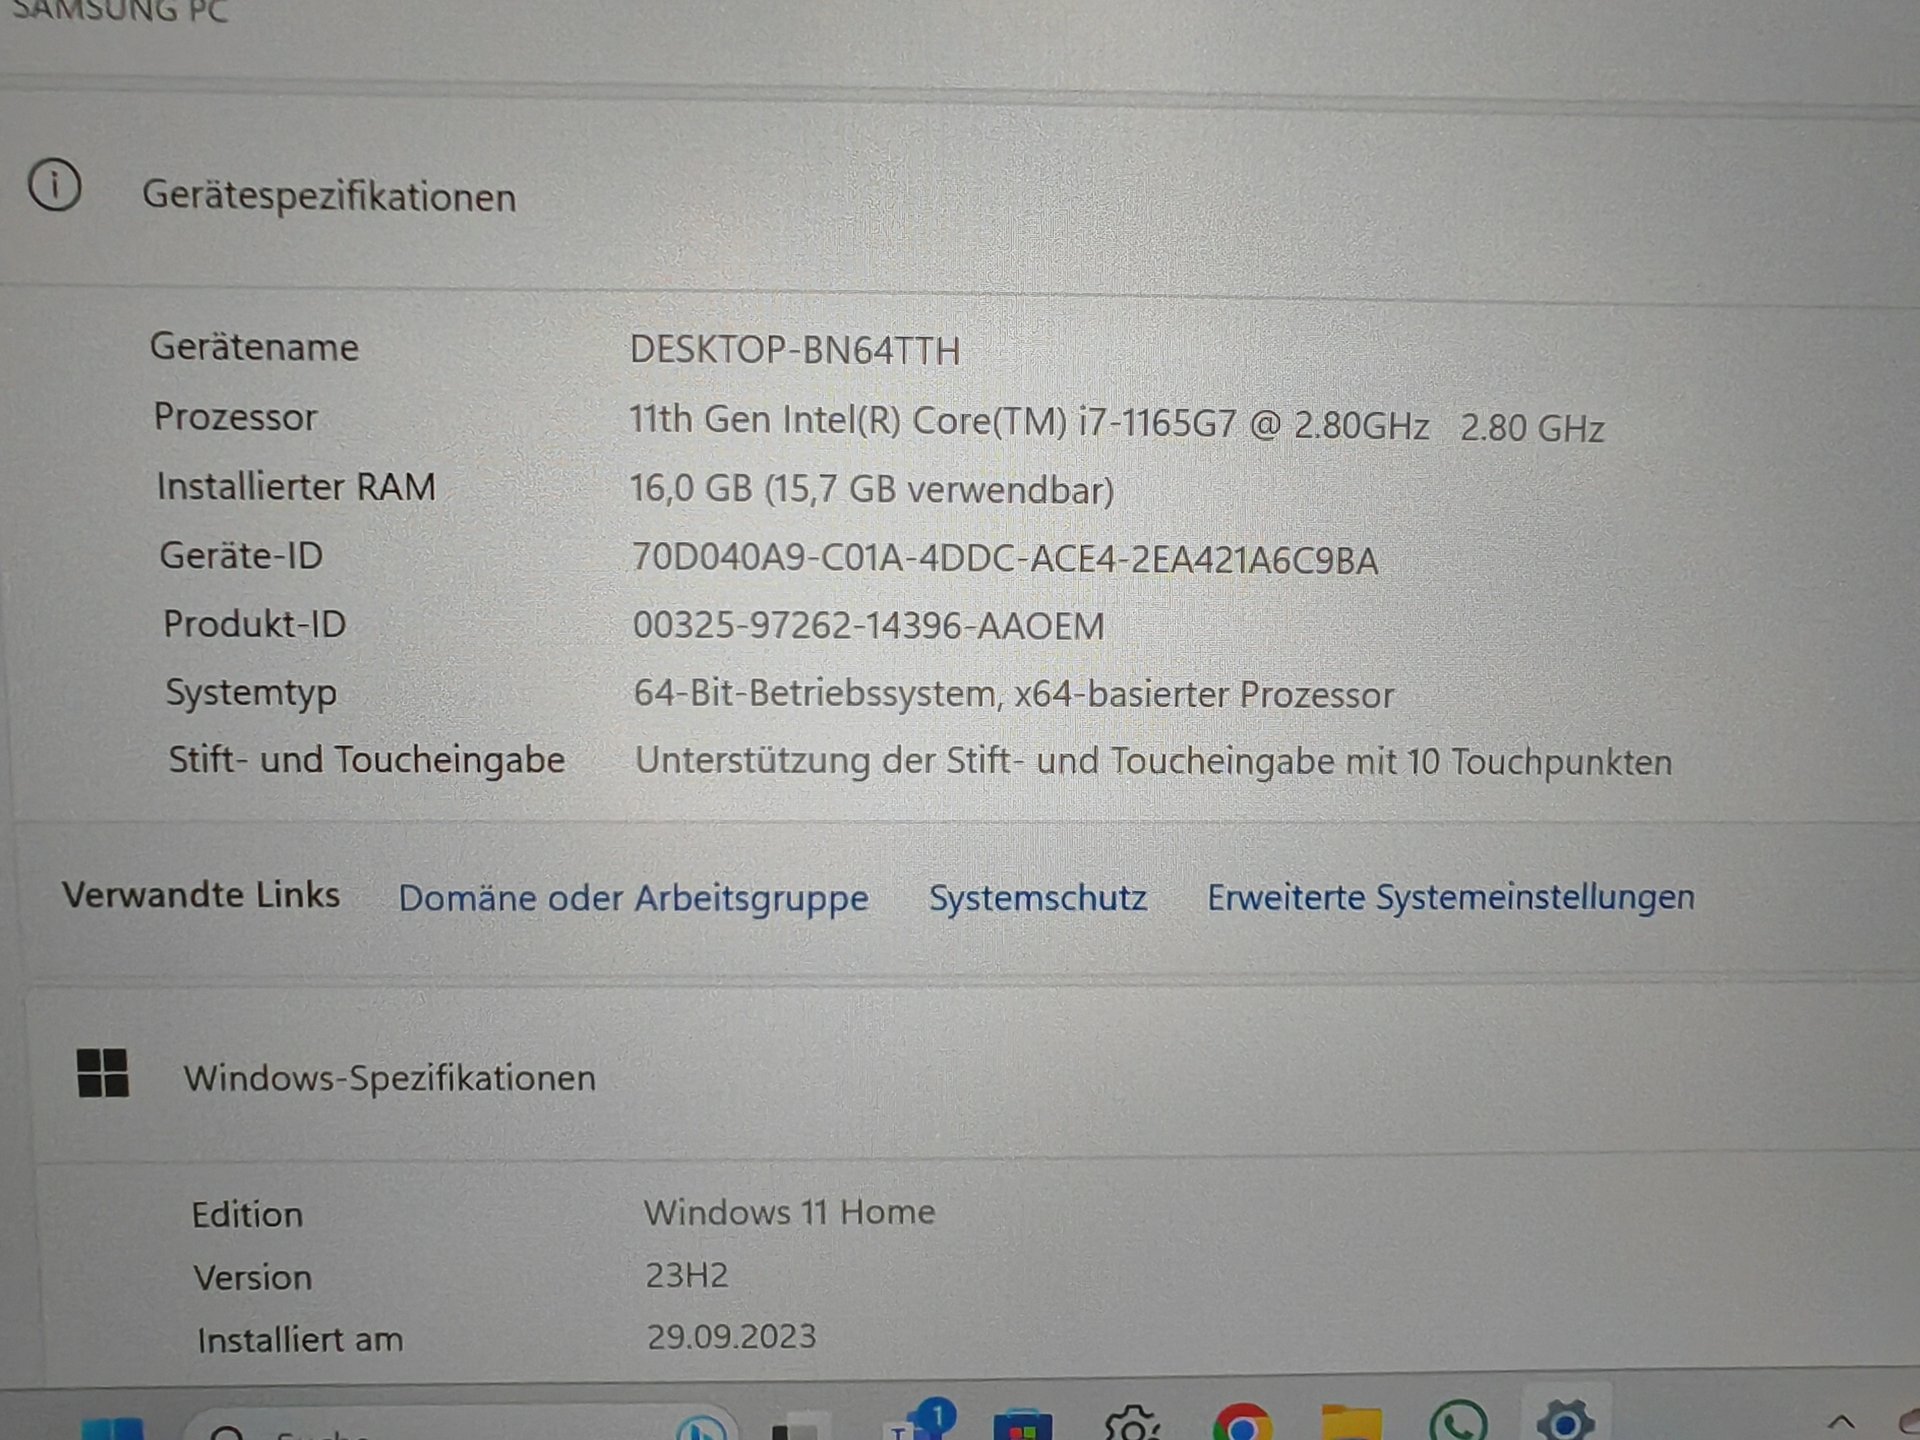
Task: Click the Installierter RAM label
Action: pyautogui.click(x=296, y=486)
